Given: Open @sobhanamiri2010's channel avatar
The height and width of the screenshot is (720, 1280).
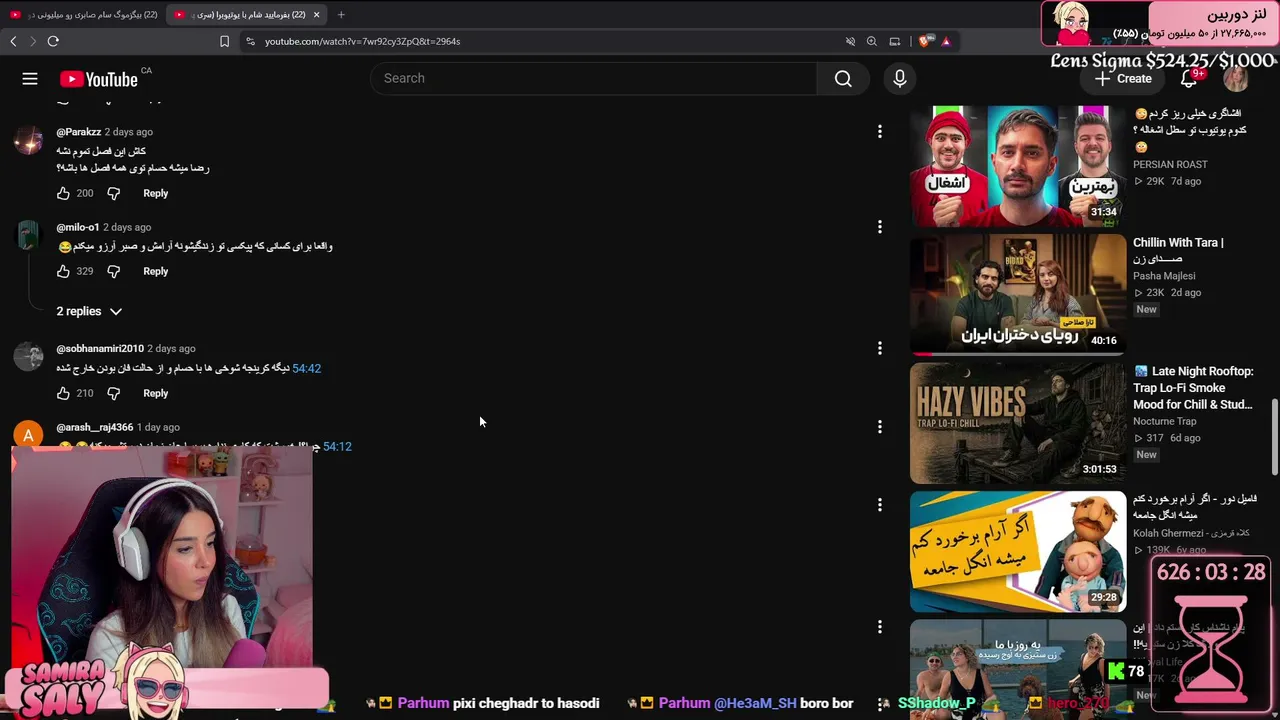Looking at the screenshot, I should [28, 356].
